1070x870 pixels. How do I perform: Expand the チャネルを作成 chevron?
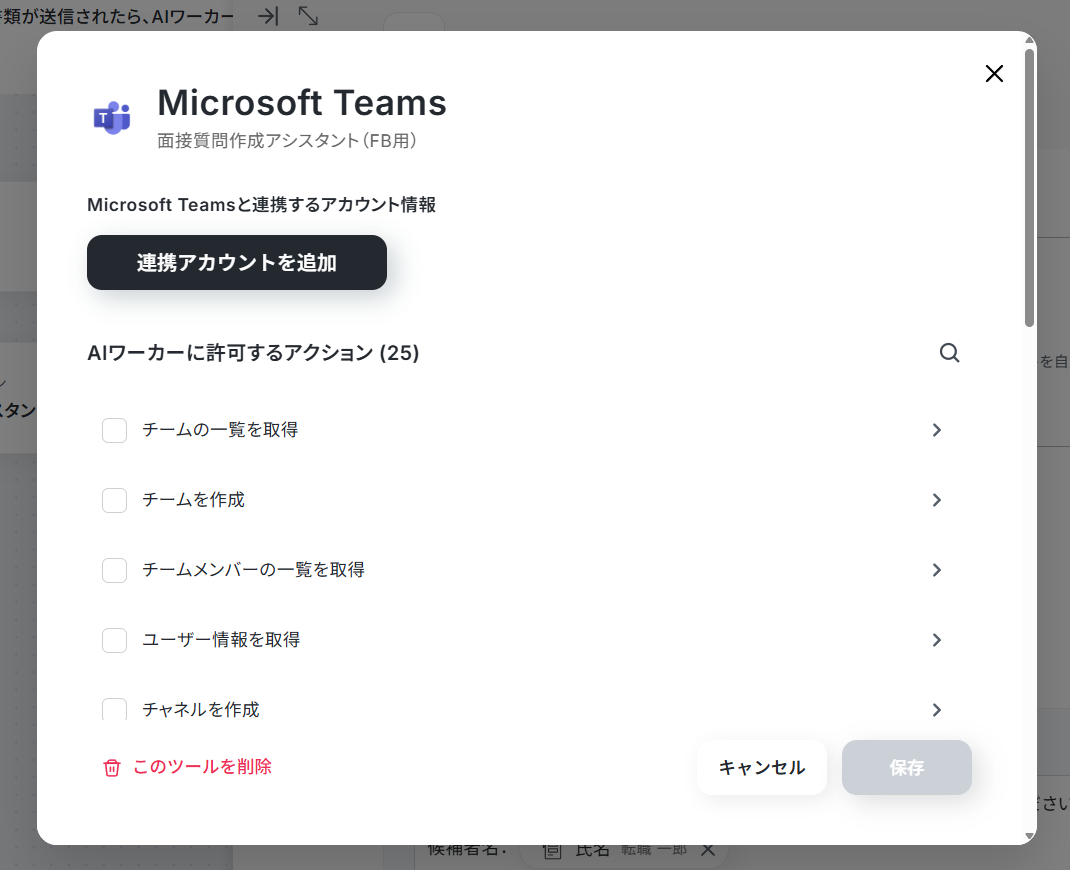937,710
